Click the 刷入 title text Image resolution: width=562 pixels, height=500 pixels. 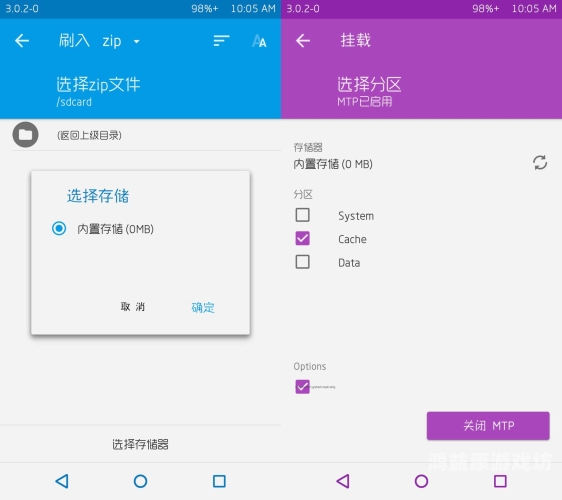point(74,41)
